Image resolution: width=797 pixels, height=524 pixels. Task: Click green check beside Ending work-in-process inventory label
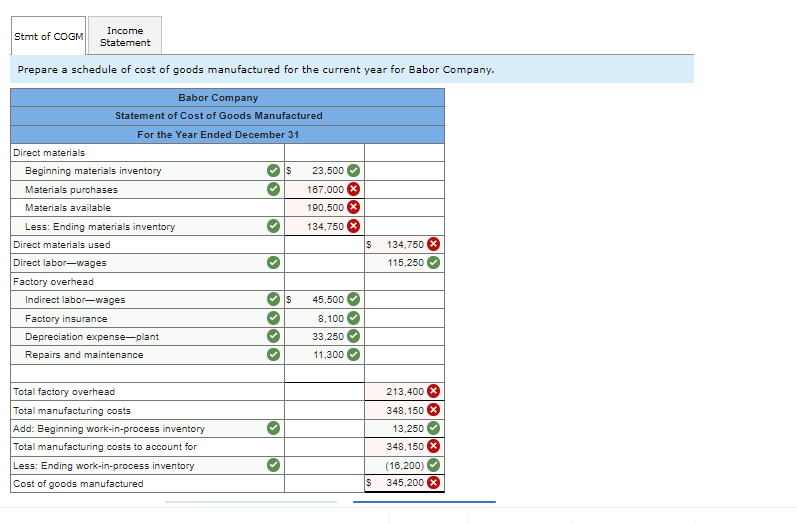pos(273,465)
